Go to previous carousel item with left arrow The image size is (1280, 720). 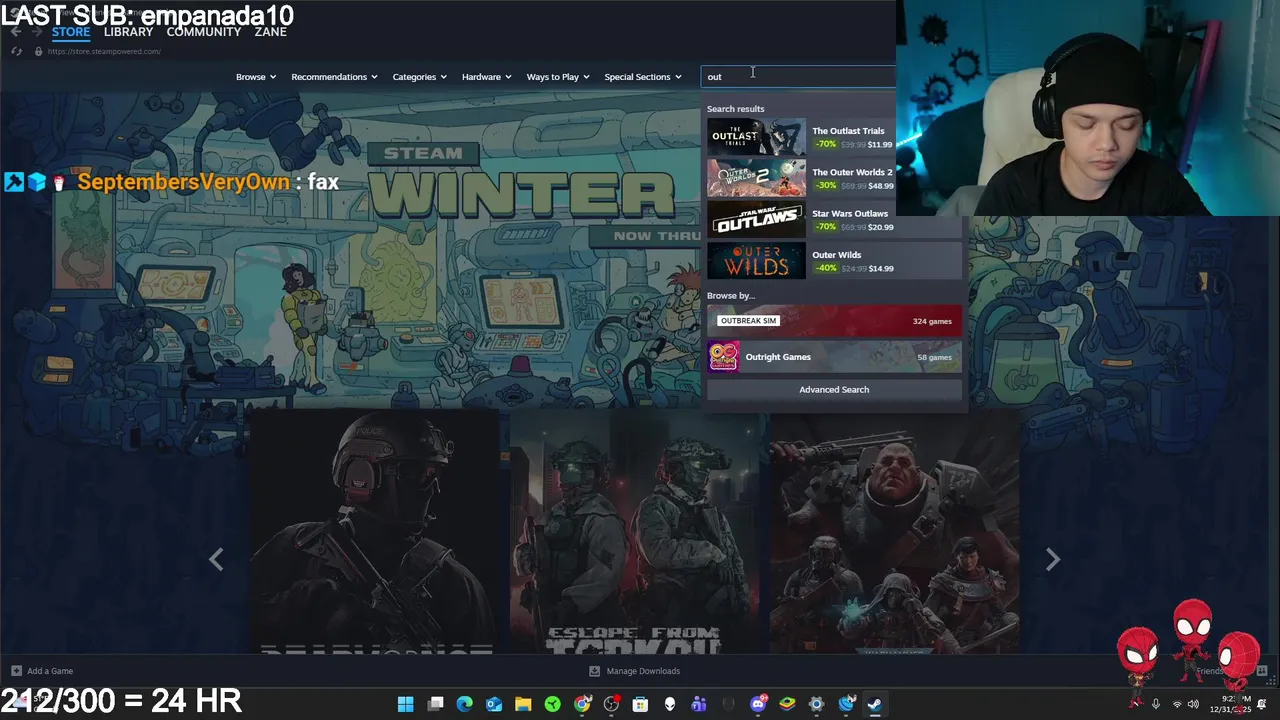216,560
